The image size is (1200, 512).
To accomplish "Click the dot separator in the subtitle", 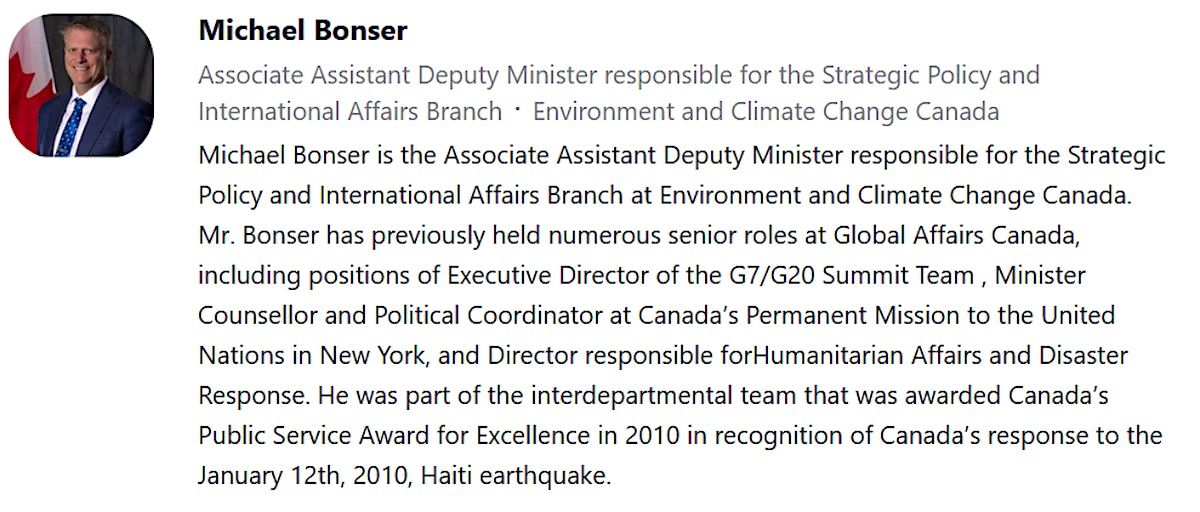I will (x=517, y=111).
